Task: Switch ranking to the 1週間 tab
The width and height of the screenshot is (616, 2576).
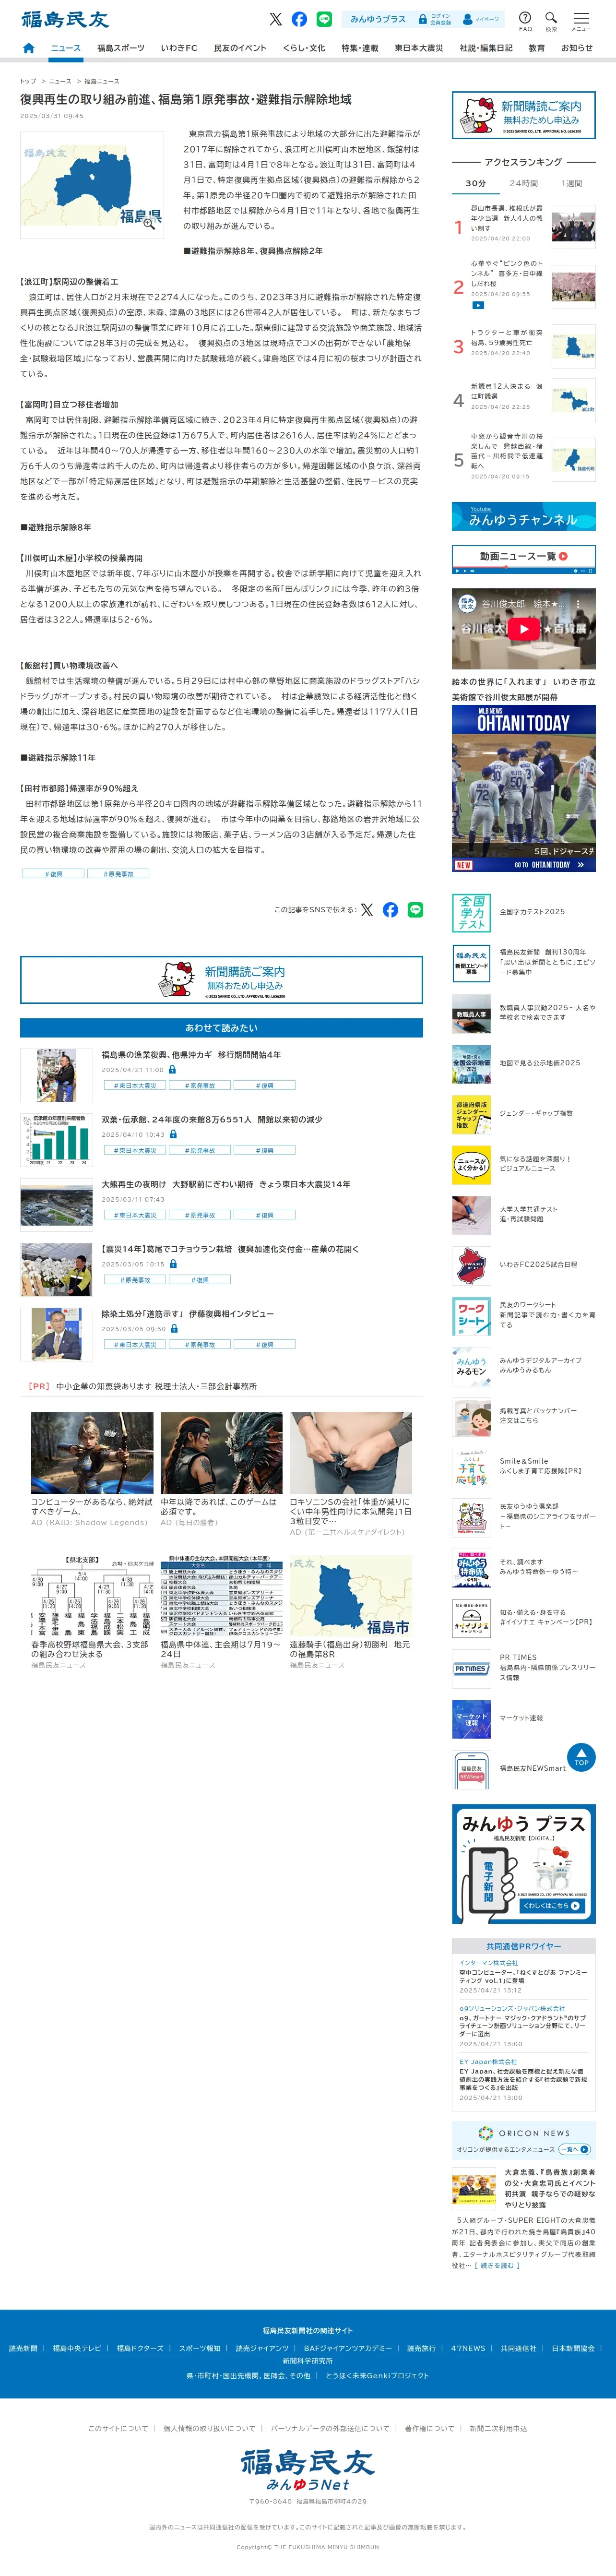Action: click(571, 183)
